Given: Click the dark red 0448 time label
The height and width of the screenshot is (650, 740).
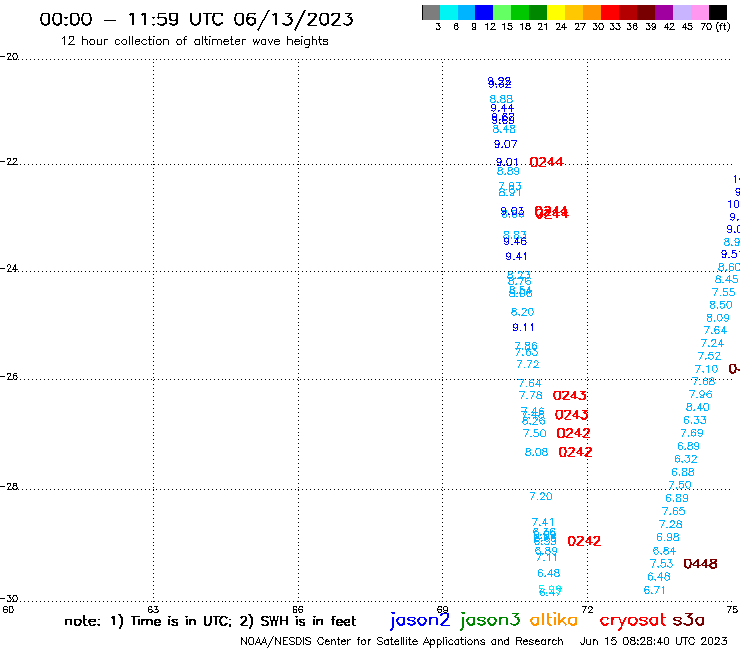Looking at the screenshot, I should 700,564.
